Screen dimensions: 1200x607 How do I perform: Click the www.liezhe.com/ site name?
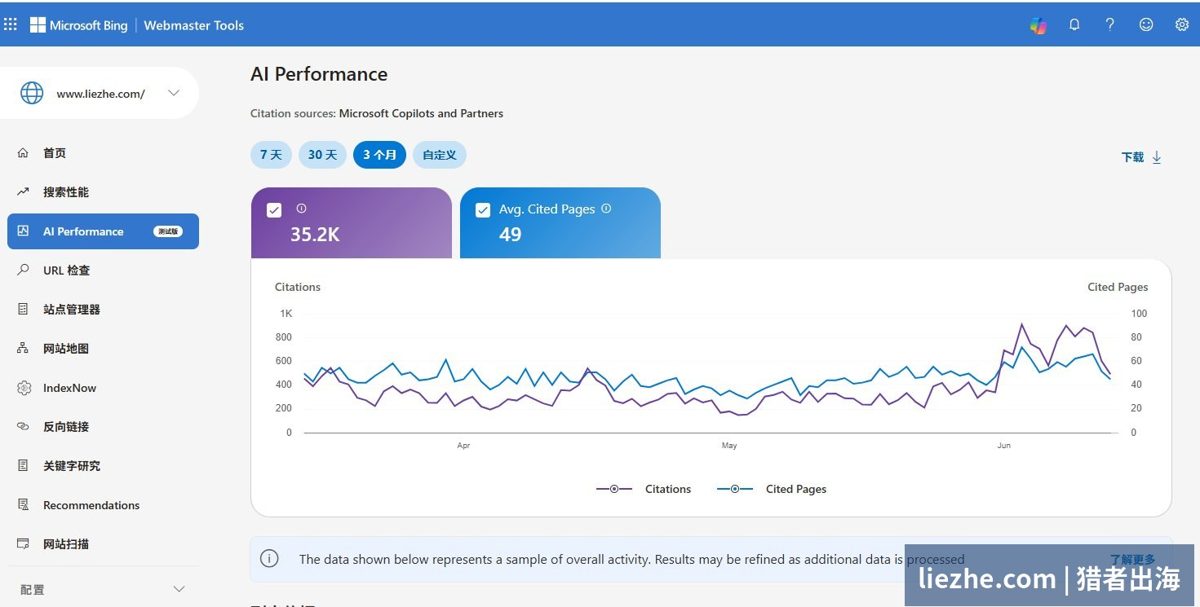pos(100,94)
